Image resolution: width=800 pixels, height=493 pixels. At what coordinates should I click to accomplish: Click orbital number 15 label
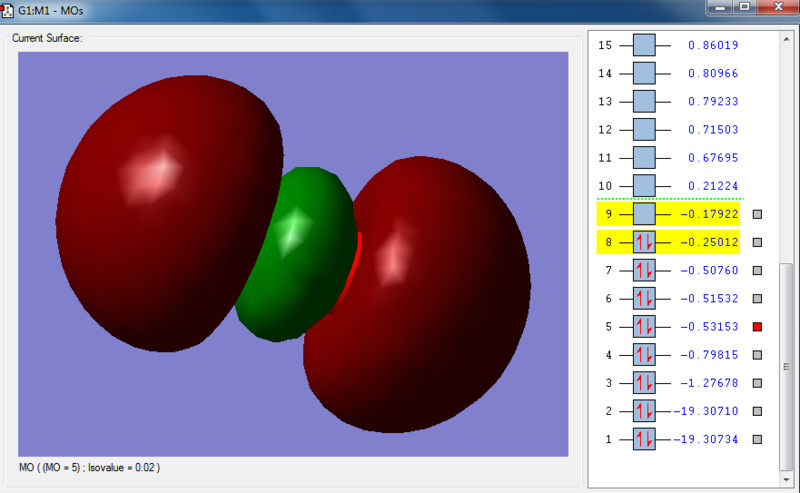point(605,45)
